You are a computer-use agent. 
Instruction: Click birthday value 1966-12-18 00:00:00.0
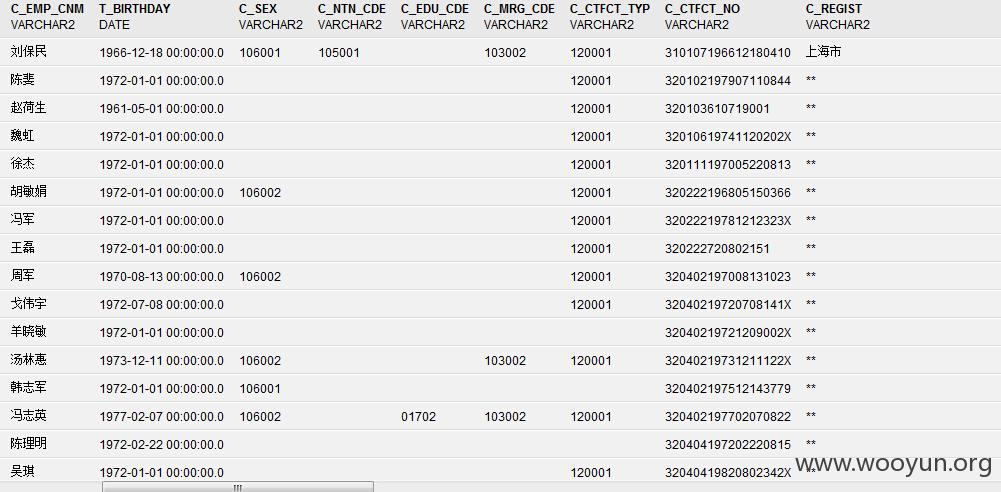coord(162,53)
